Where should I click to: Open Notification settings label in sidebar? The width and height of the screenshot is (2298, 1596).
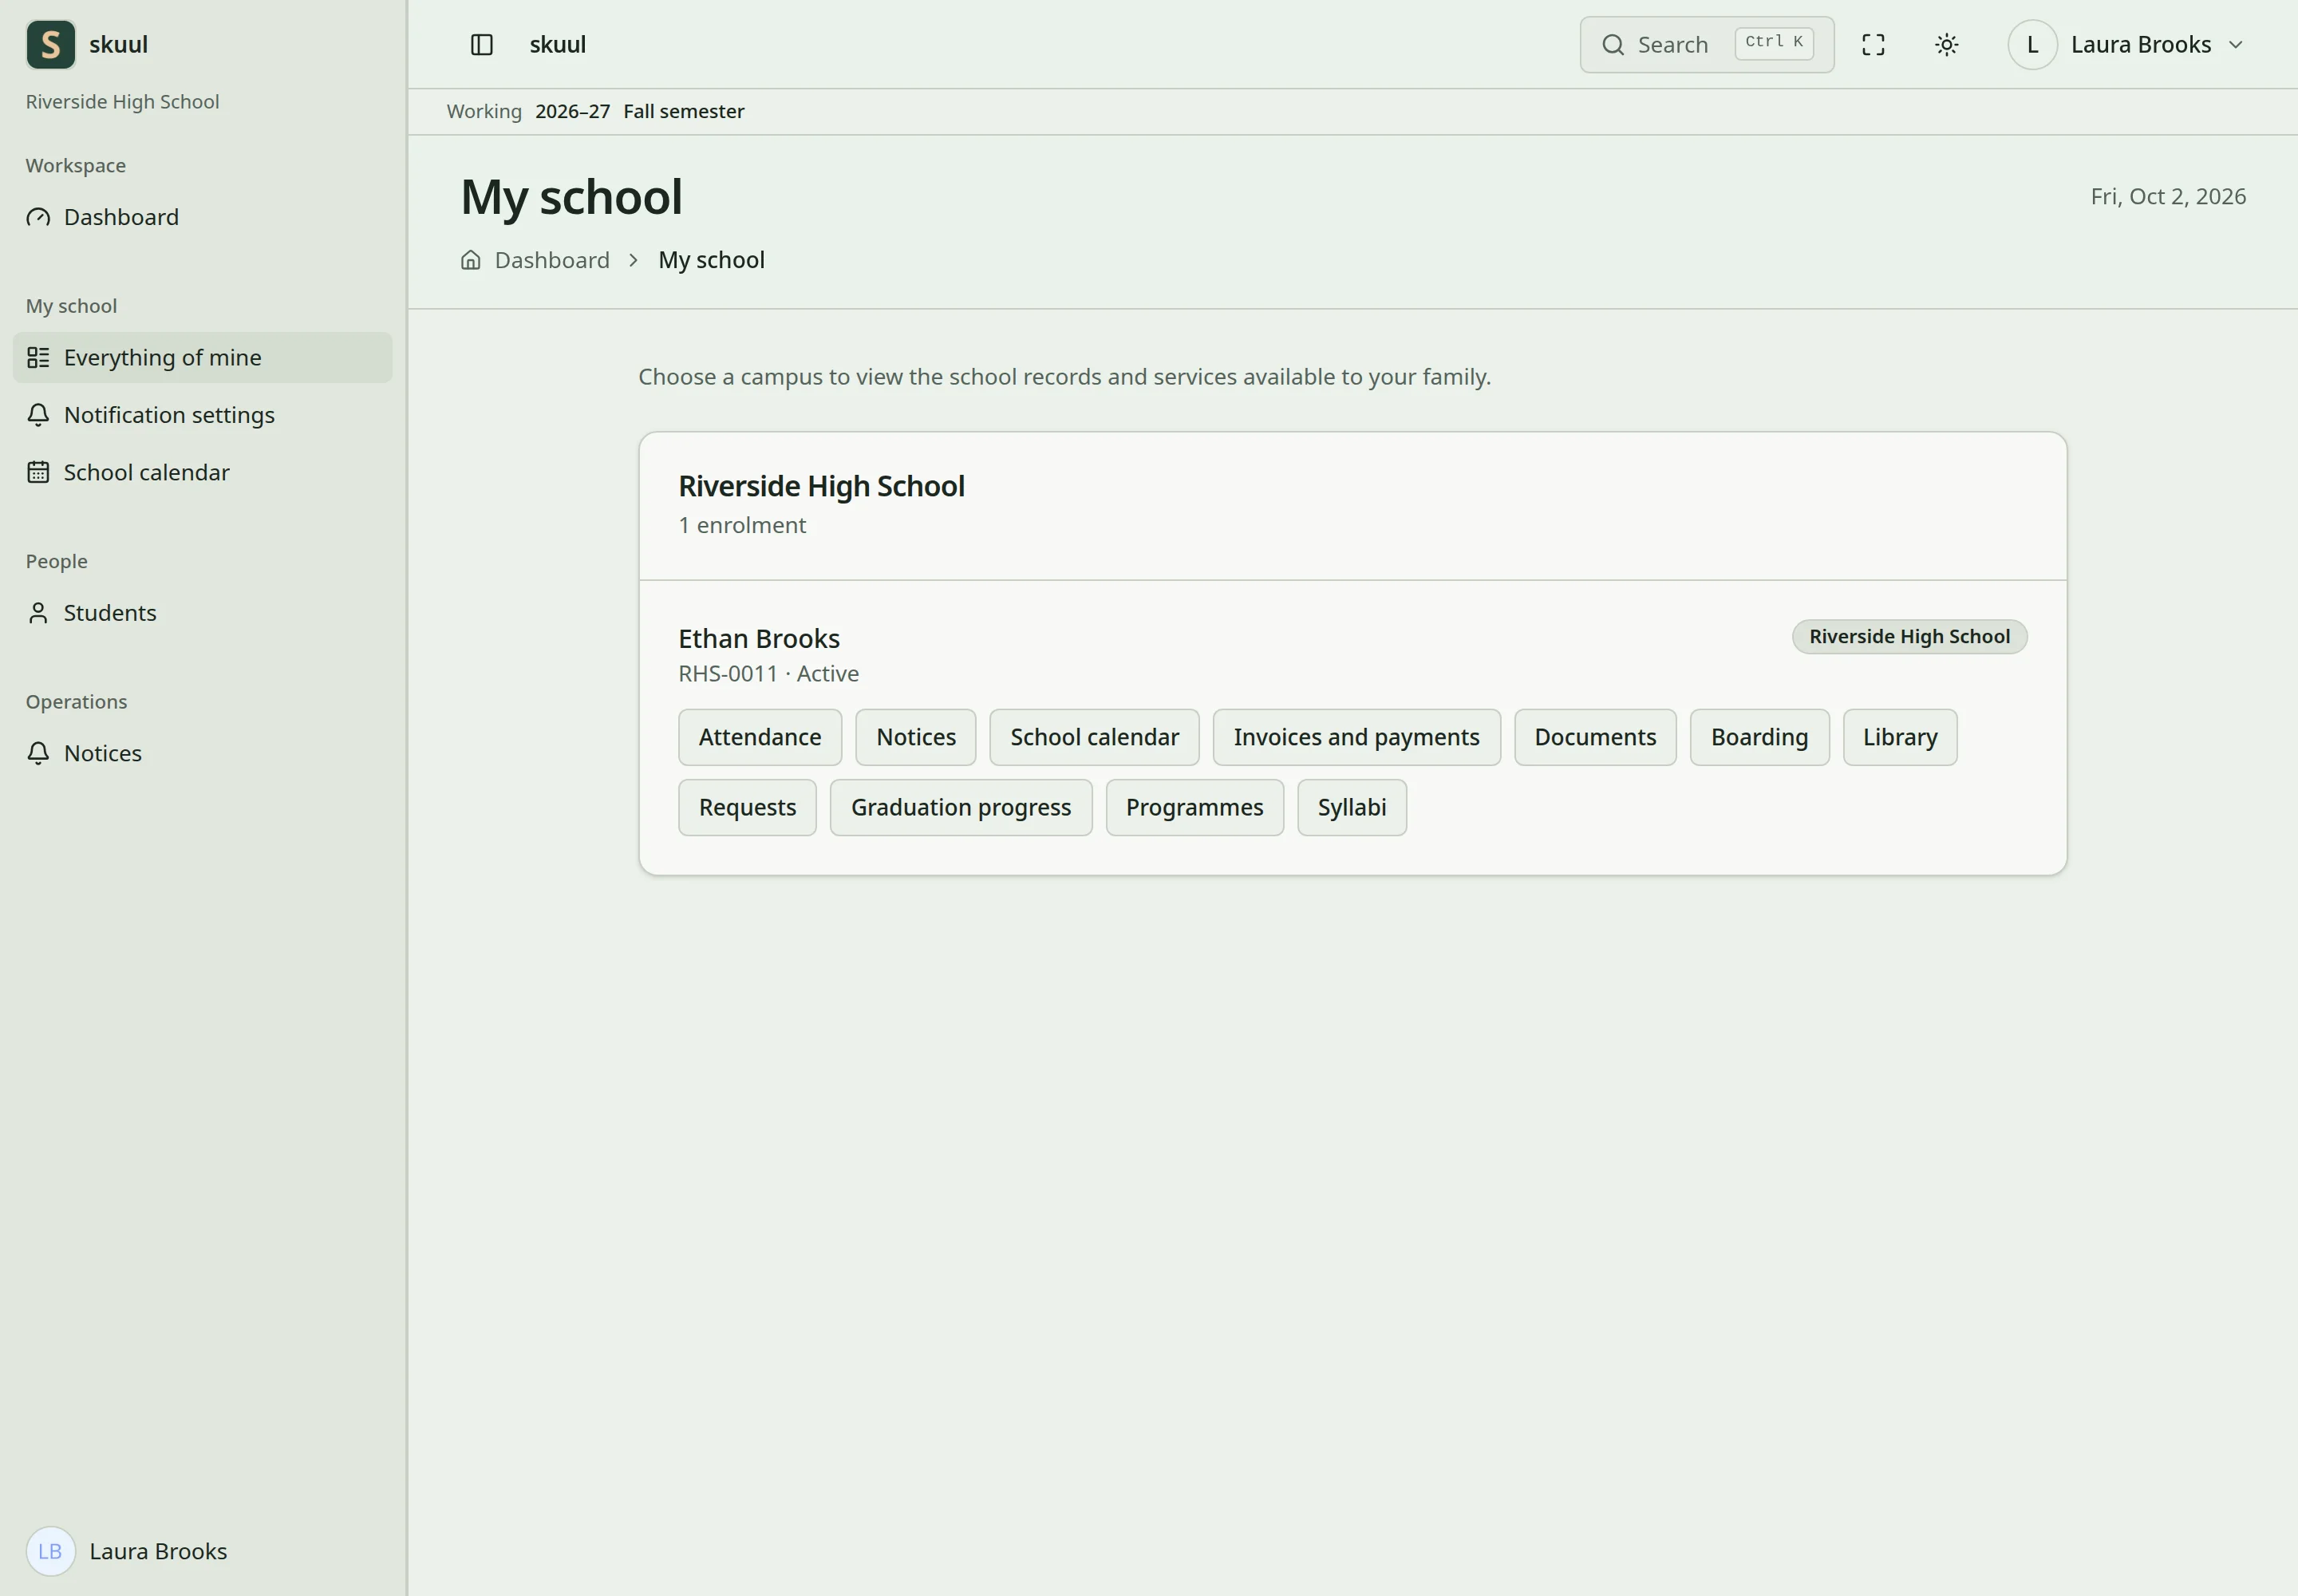(169, 415)
